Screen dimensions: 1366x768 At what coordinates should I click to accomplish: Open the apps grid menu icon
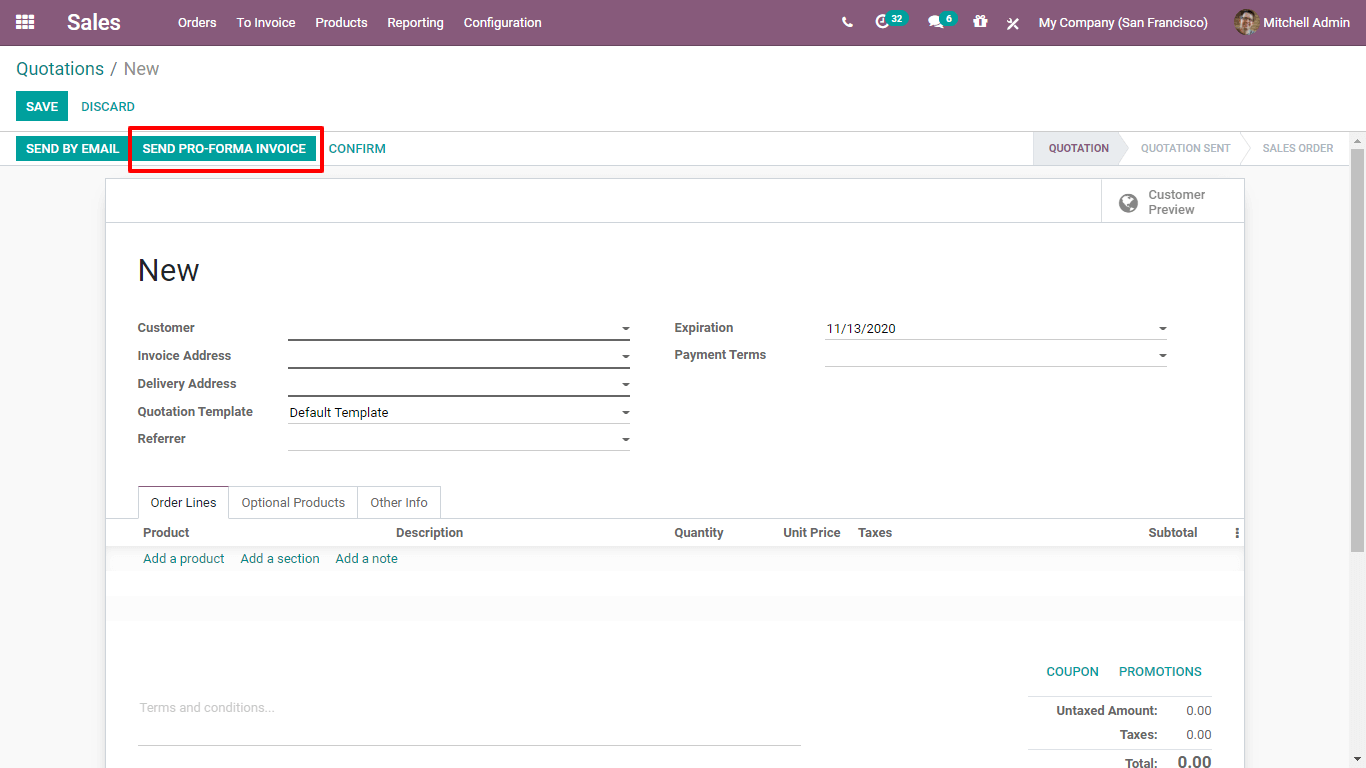(25, 22)
